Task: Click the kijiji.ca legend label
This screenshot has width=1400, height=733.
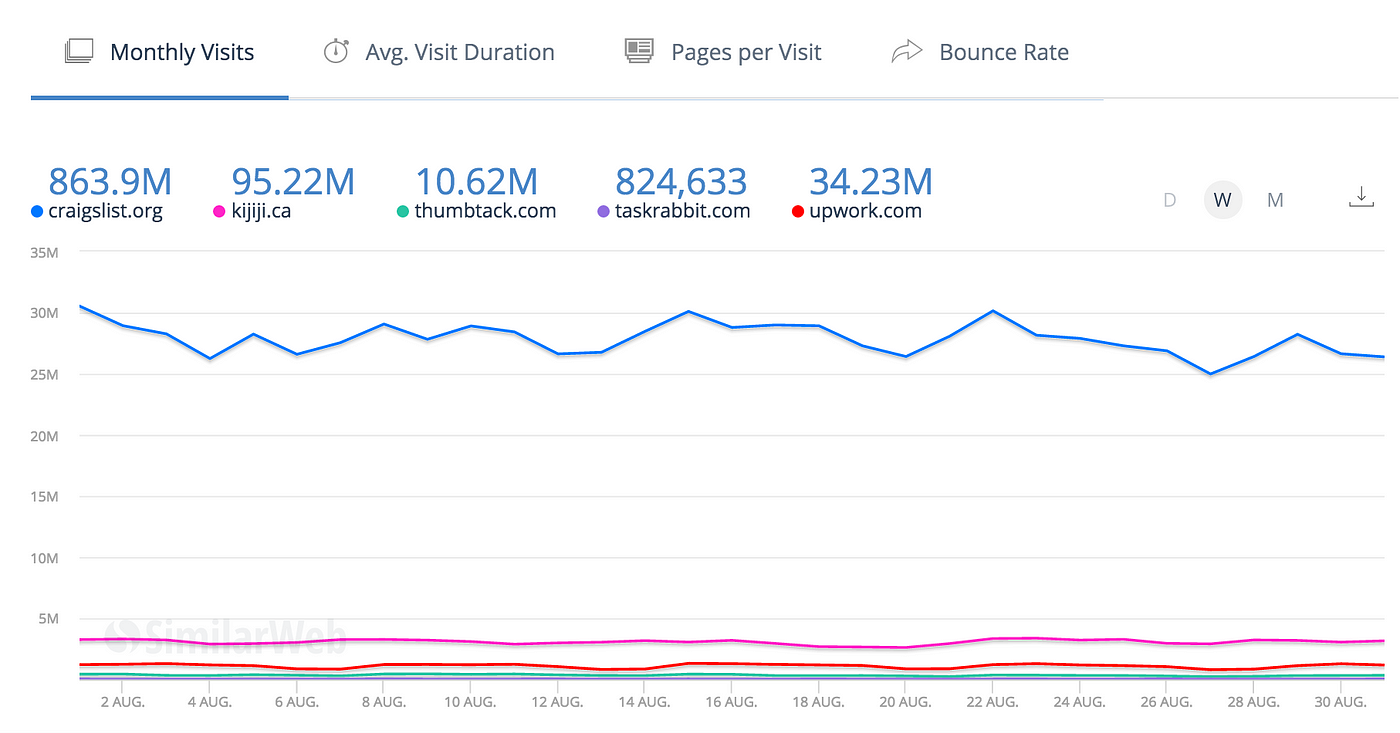Action: pos(261,211)
